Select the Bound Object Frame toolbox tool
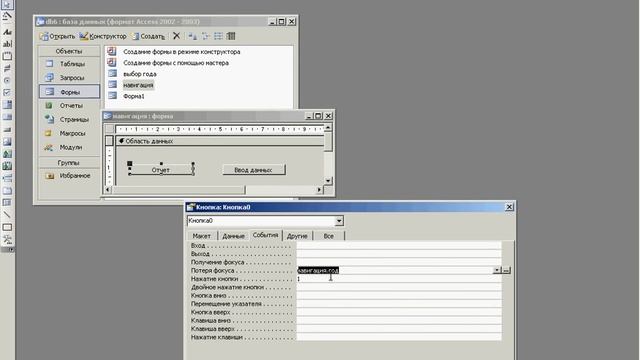This screenshot has height=360, width=640. click(x=7, y=166)
